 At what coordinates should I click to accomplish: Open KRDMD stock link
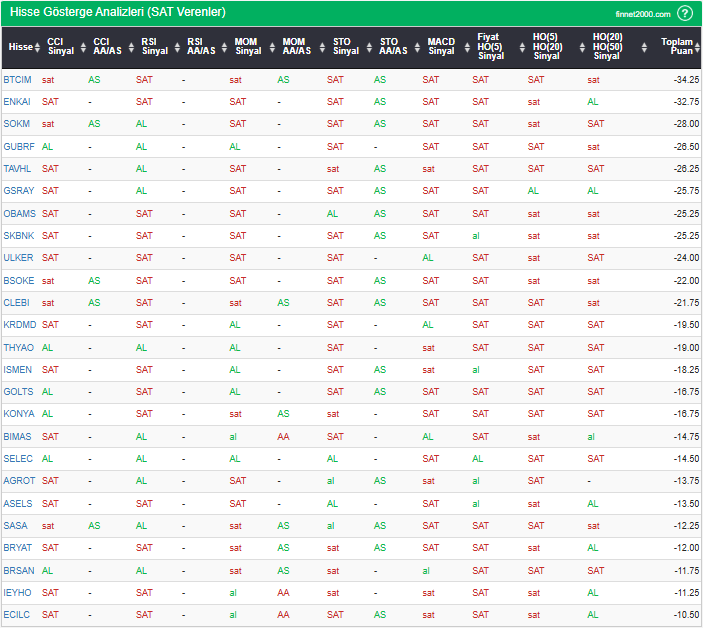point(20,325)
